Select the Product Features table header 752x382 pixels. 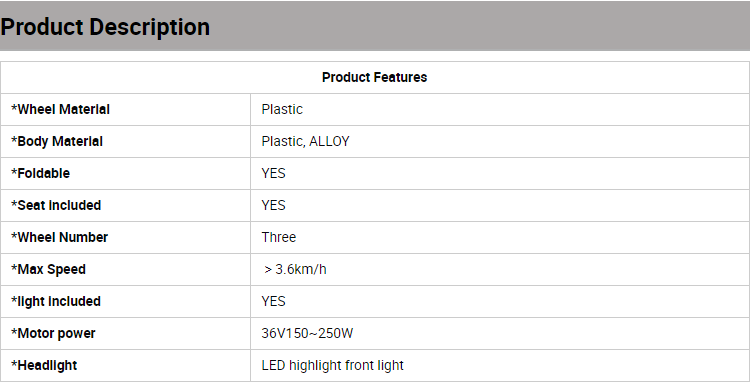tap(375, 77)
